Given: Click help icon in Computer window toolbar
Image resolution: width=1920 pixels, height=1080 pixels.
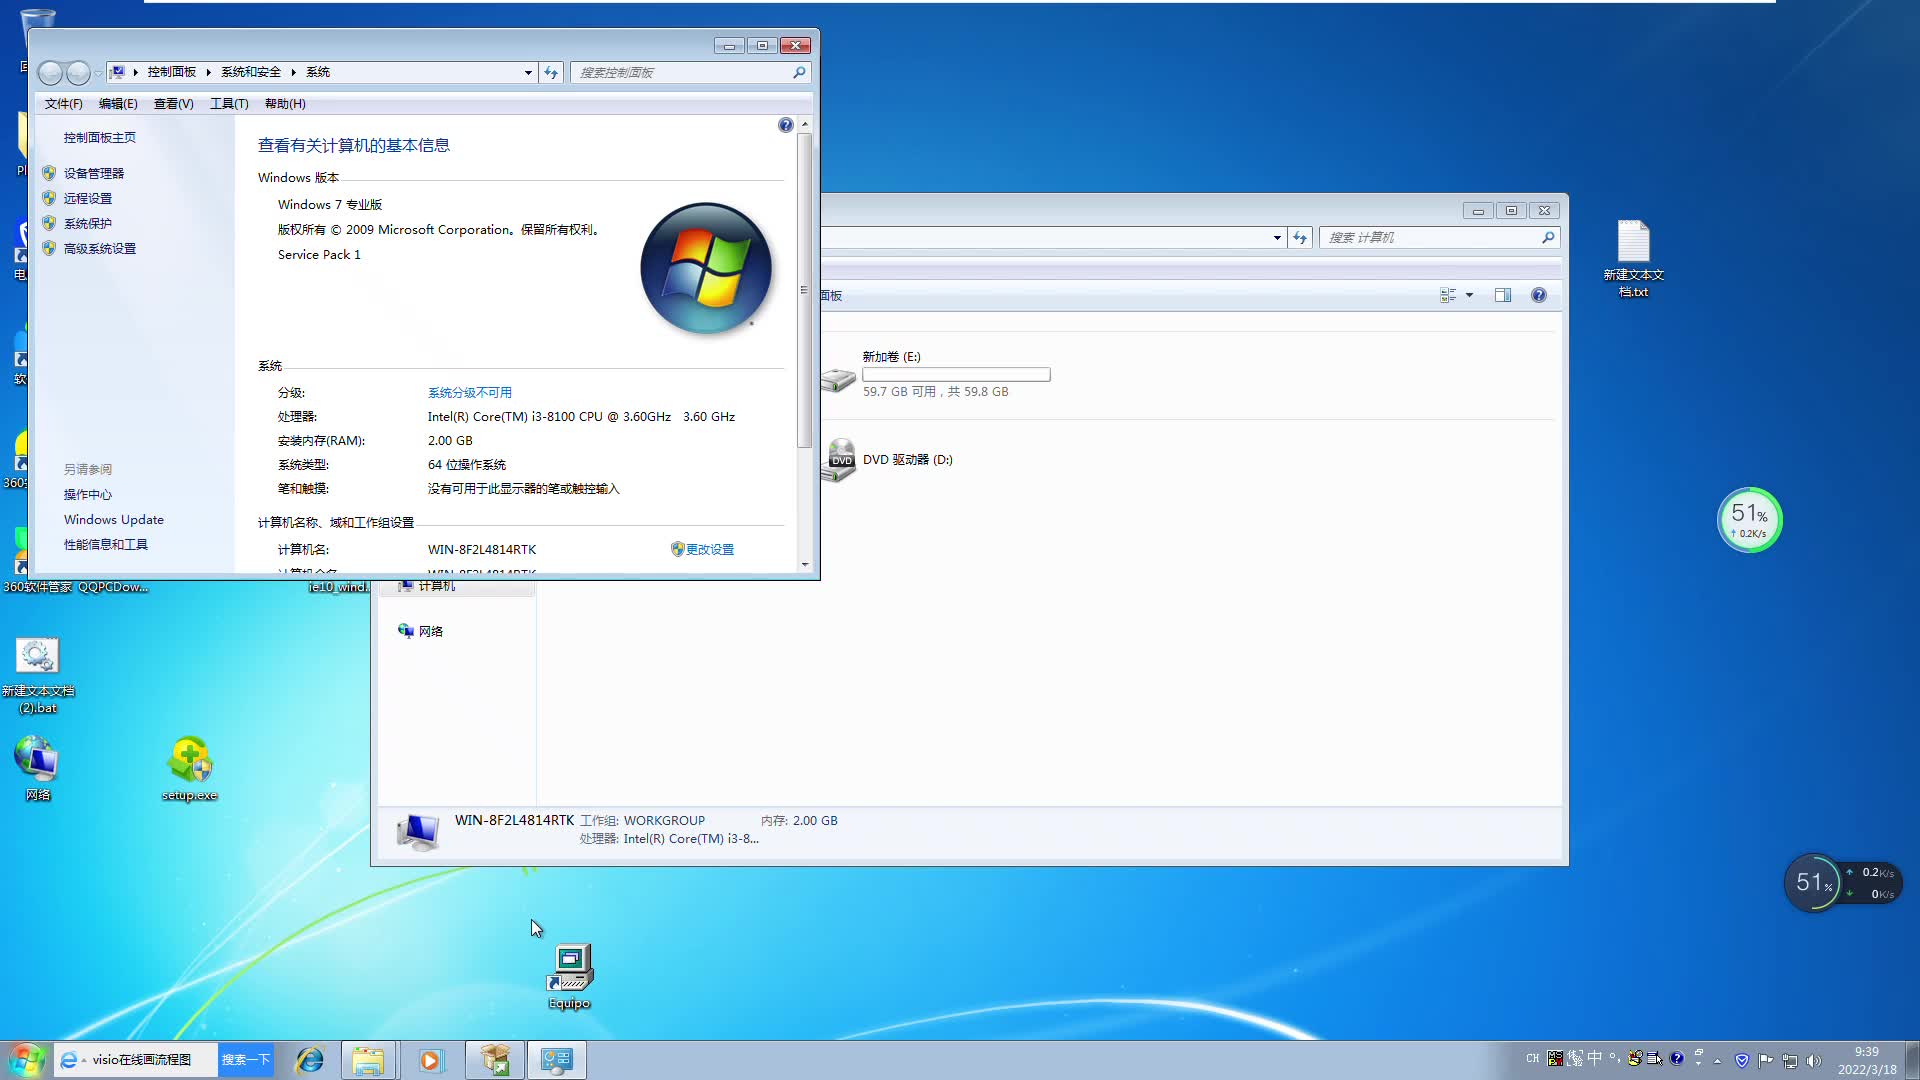Looking at the screenshot, I should point(1539,295).
